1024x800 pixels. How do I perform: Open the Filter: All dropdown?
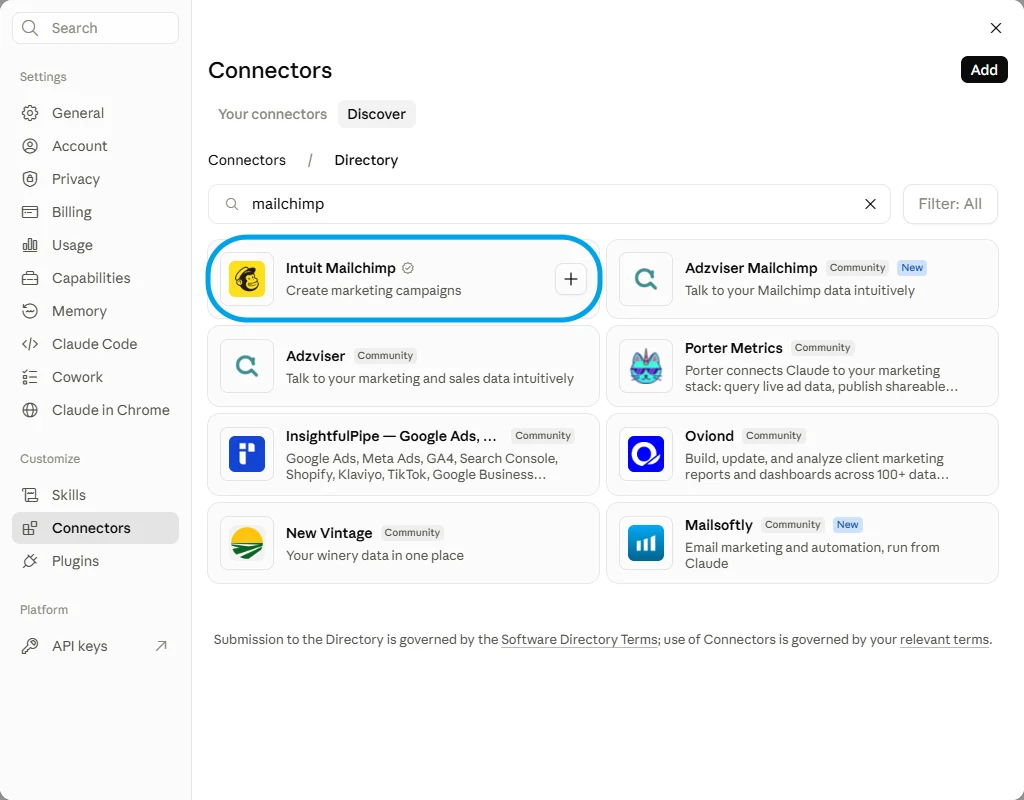[x=950, y=204]
